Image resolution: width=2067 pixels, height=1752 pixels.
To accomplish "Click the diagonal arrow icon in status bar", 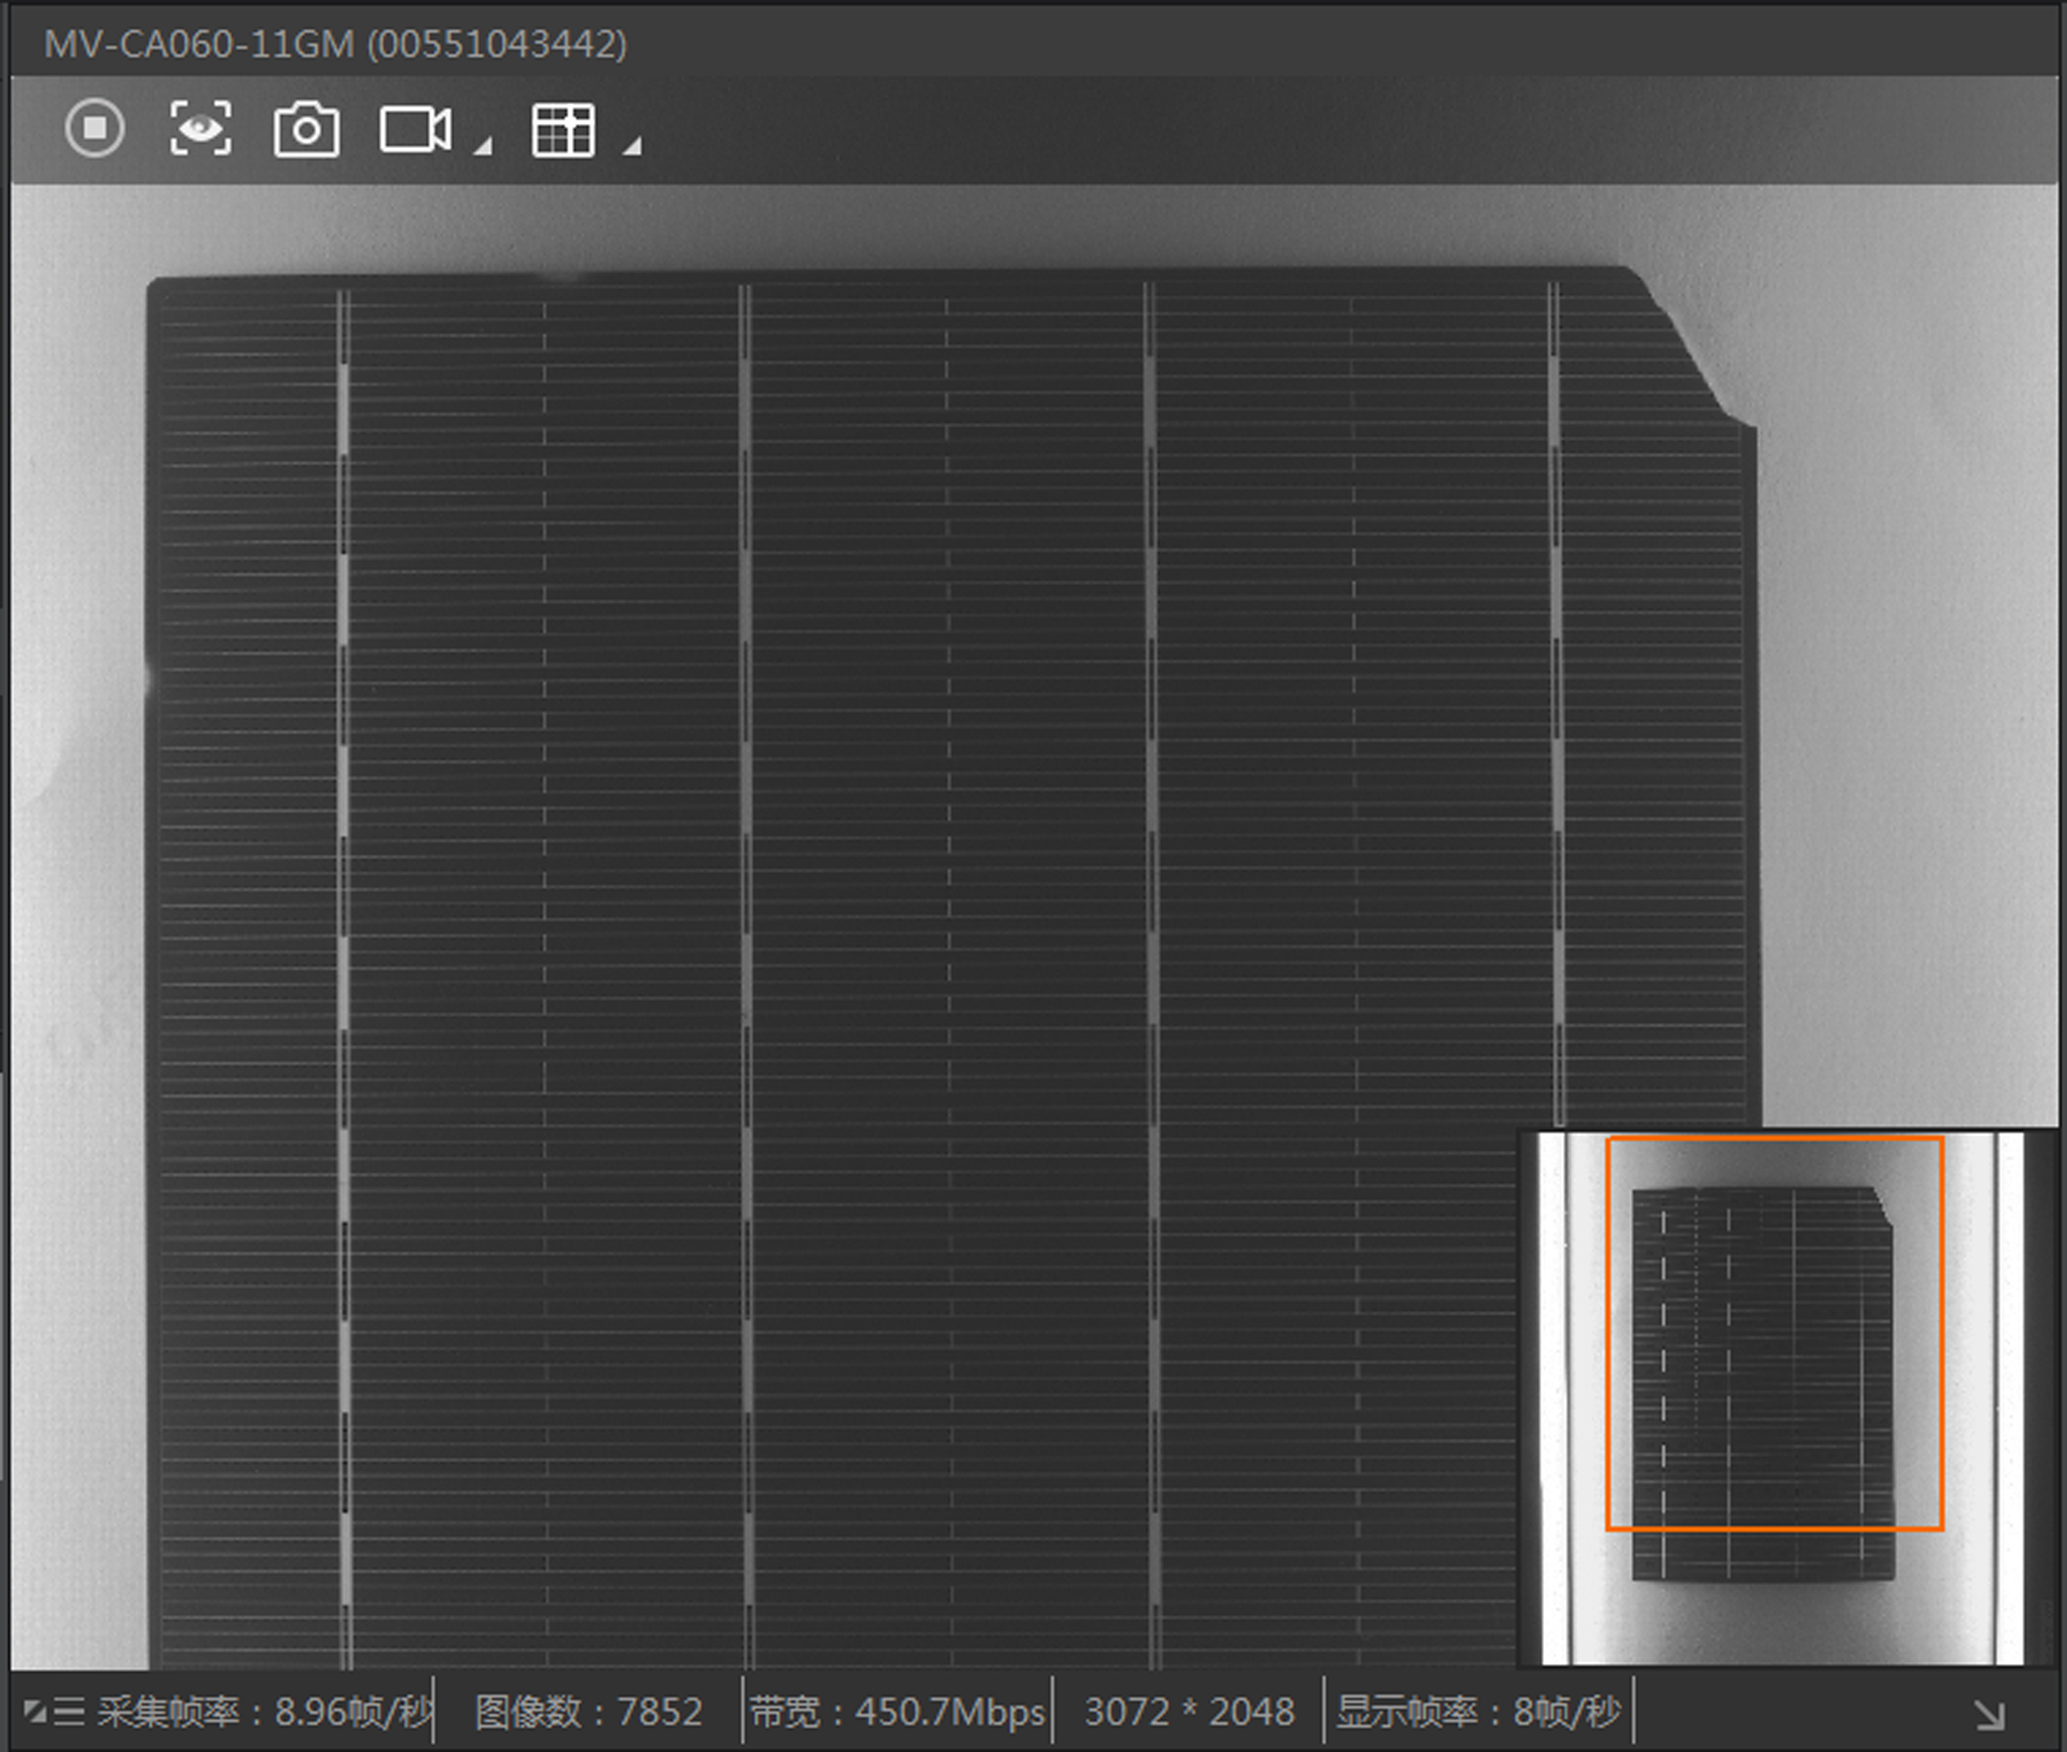I will pyautogui.click(x=1989, y=1714).
